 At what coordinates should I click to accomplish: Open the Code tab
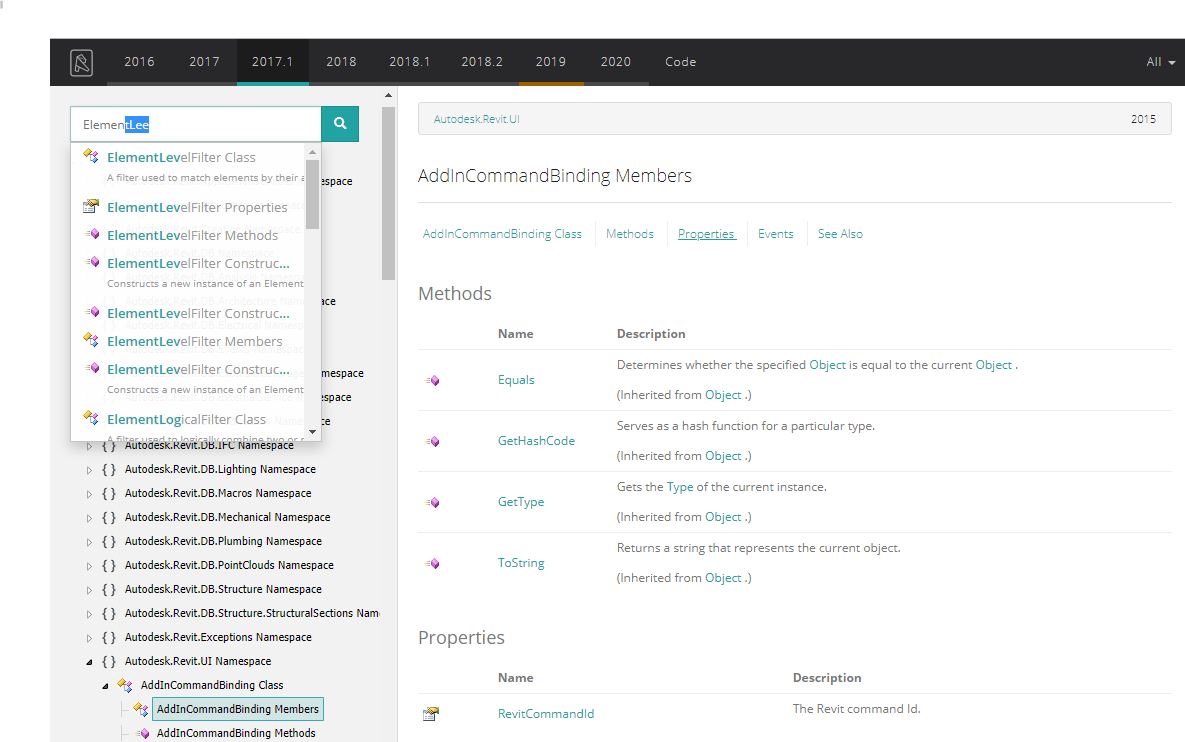pos(680,62)
